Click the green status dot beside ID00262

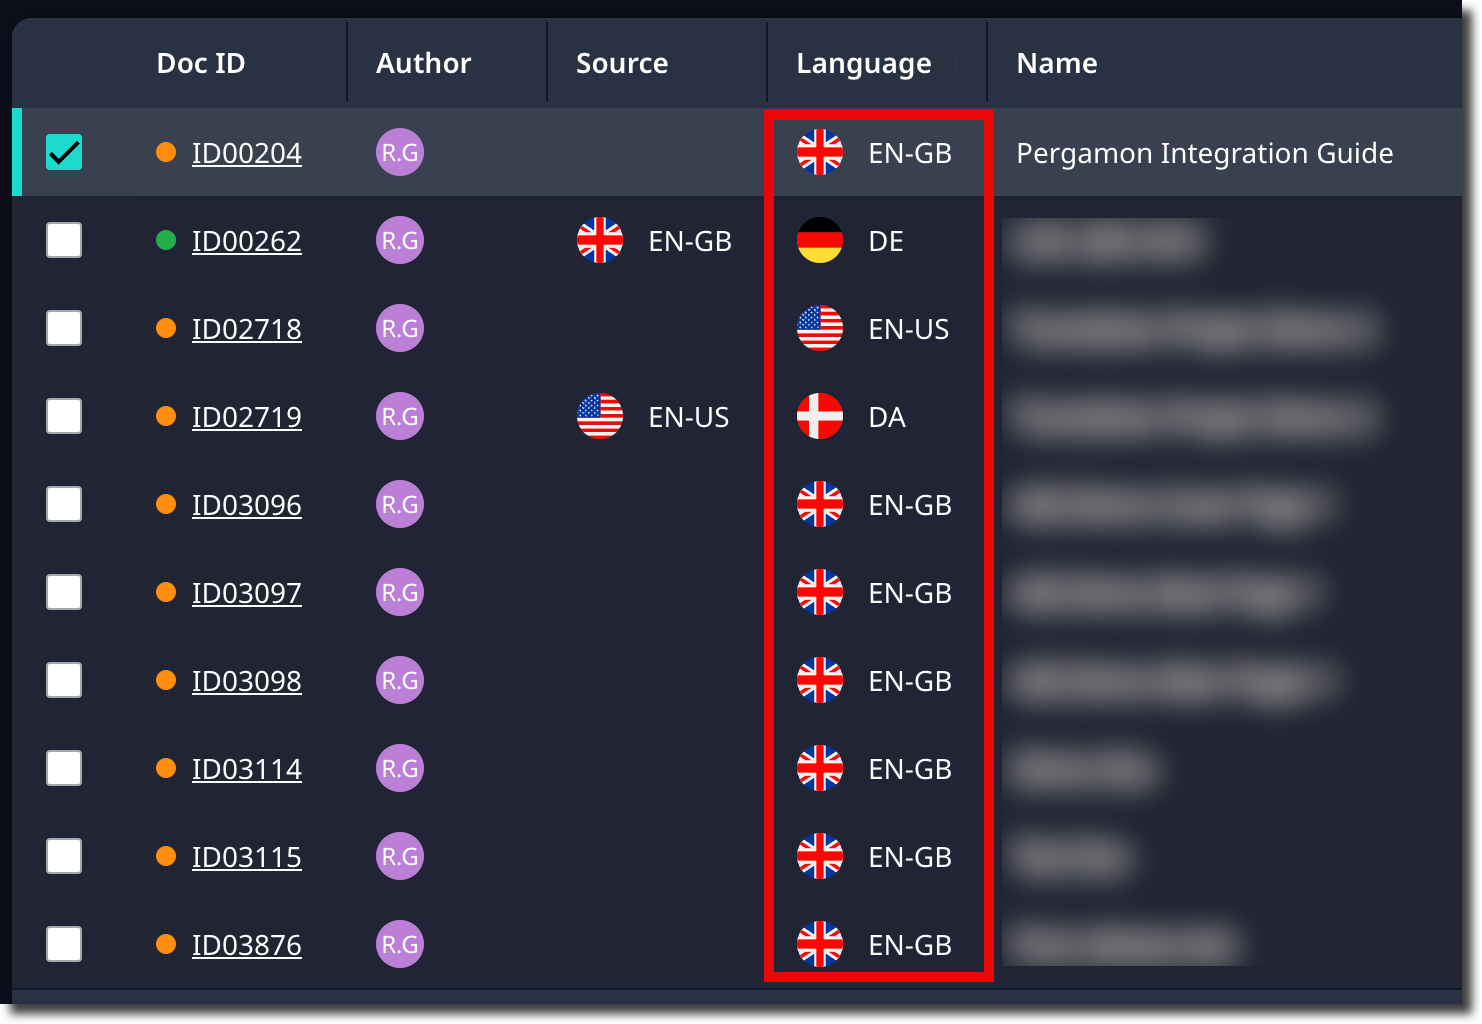pos(166,241)
